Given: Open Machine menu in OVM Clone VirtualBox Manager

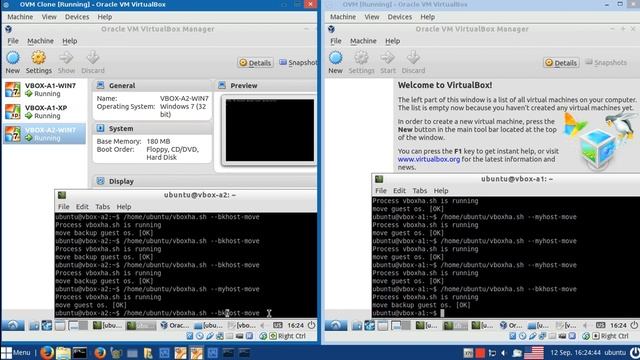Looking at the screenshot, I should click(40, 41).
